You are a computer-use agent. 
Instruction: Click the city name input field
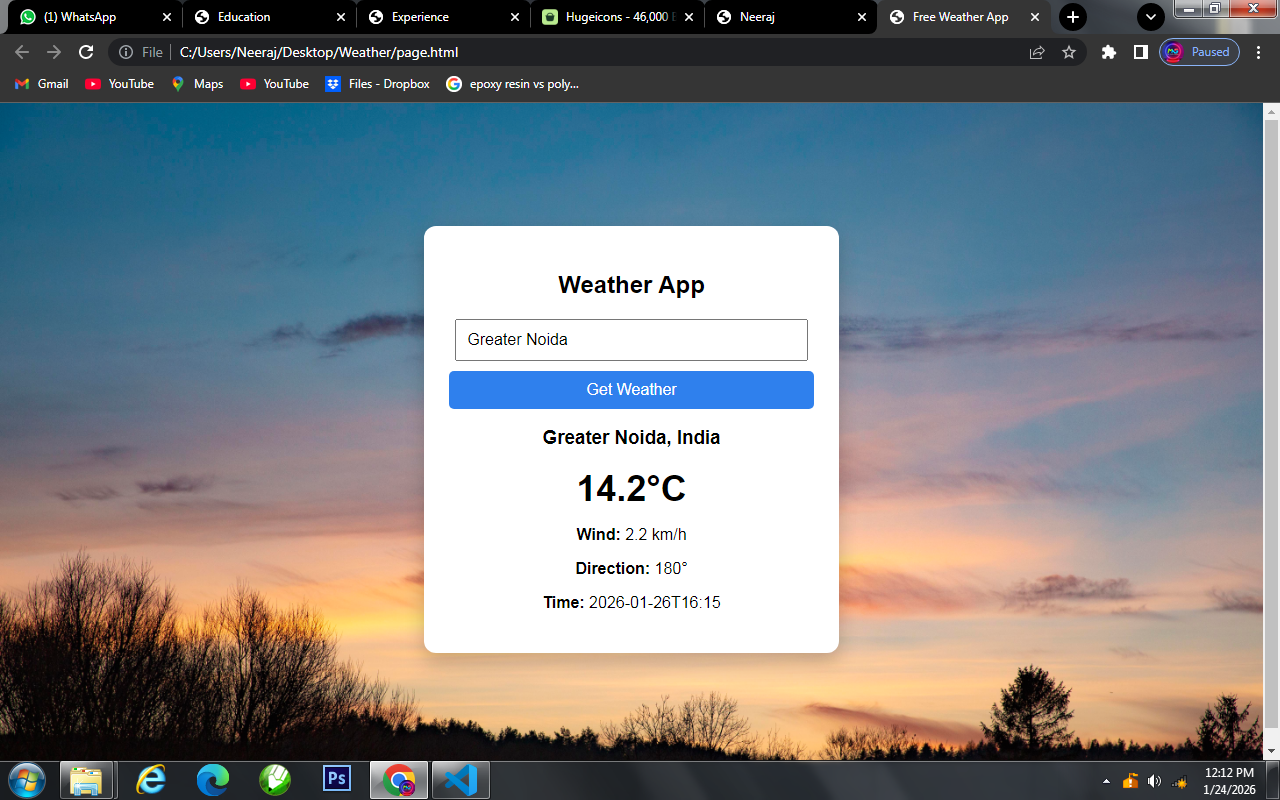tap(631, 340)
